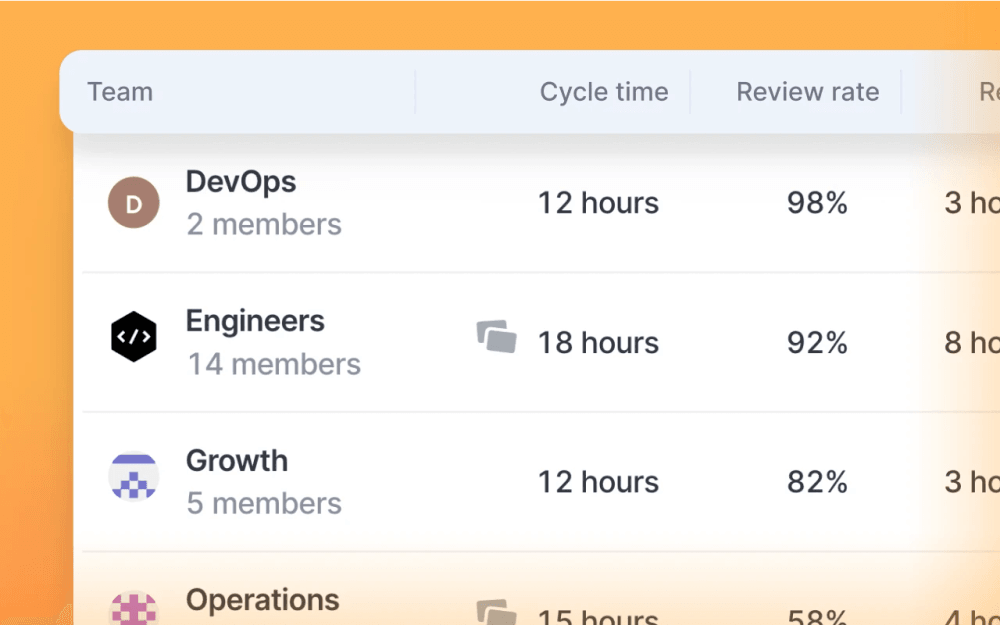Click the DevOps team avatar icon

[134, 202]
